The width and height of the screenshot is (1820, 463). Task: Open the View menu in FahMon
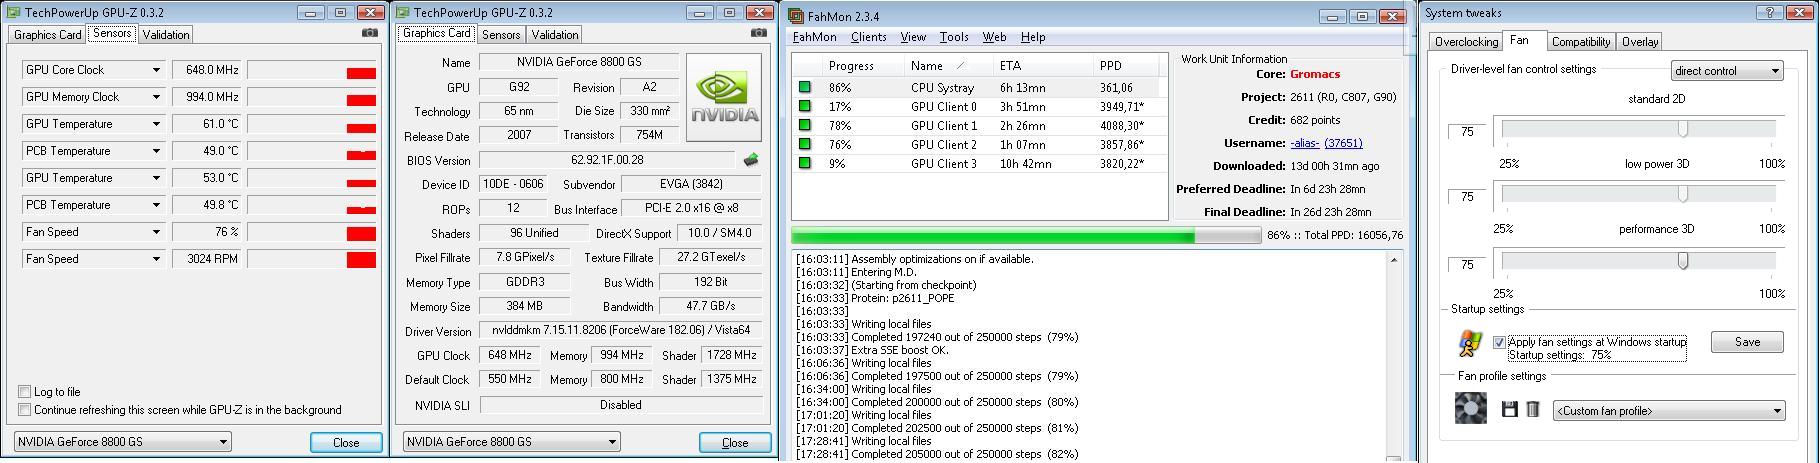[913, 37]
